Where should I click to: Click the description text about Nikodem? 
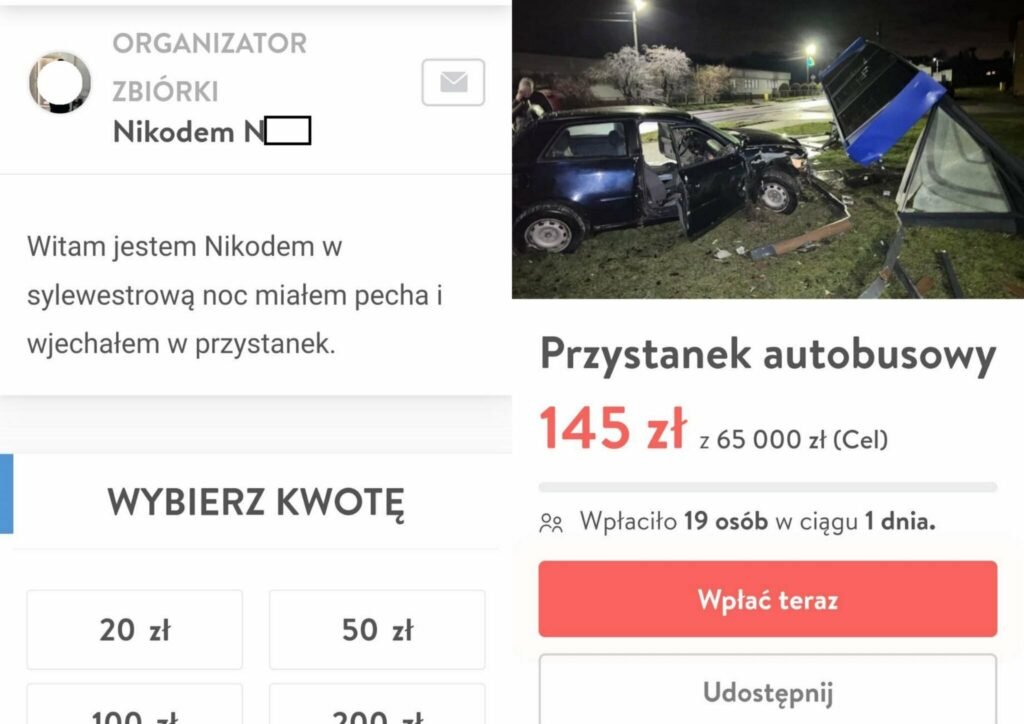click(235, 295)
